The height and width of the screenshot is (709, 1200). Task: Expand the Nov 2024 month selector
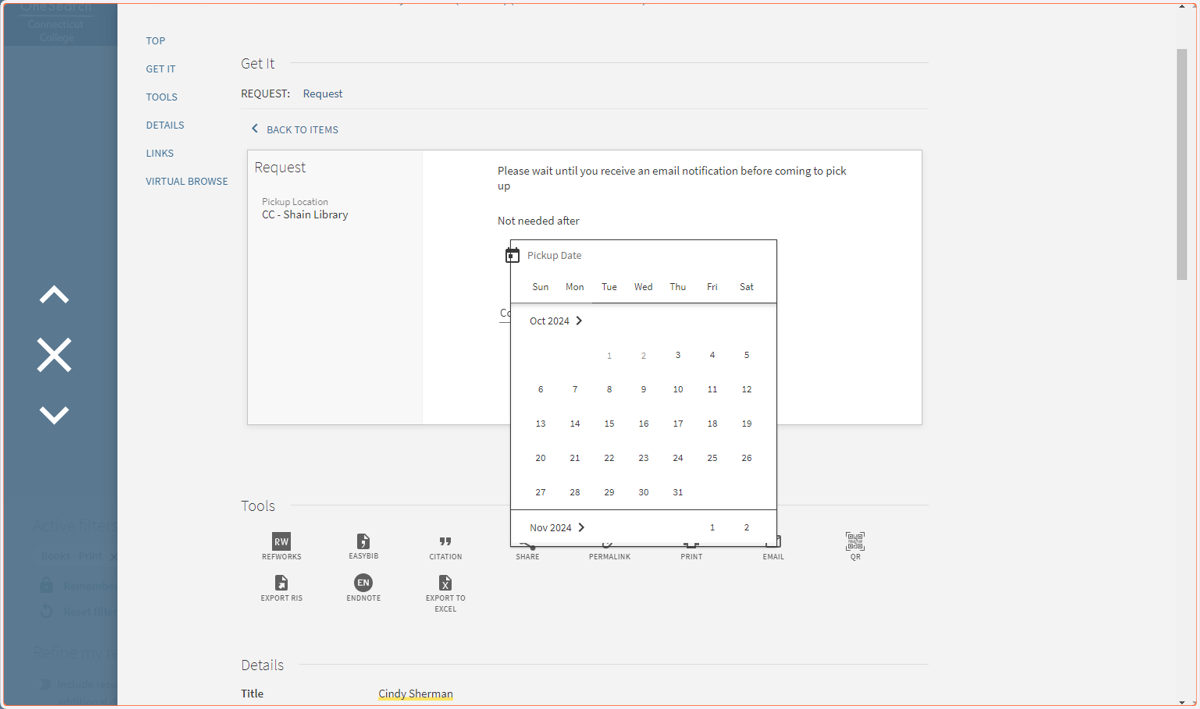click(557, 527)
